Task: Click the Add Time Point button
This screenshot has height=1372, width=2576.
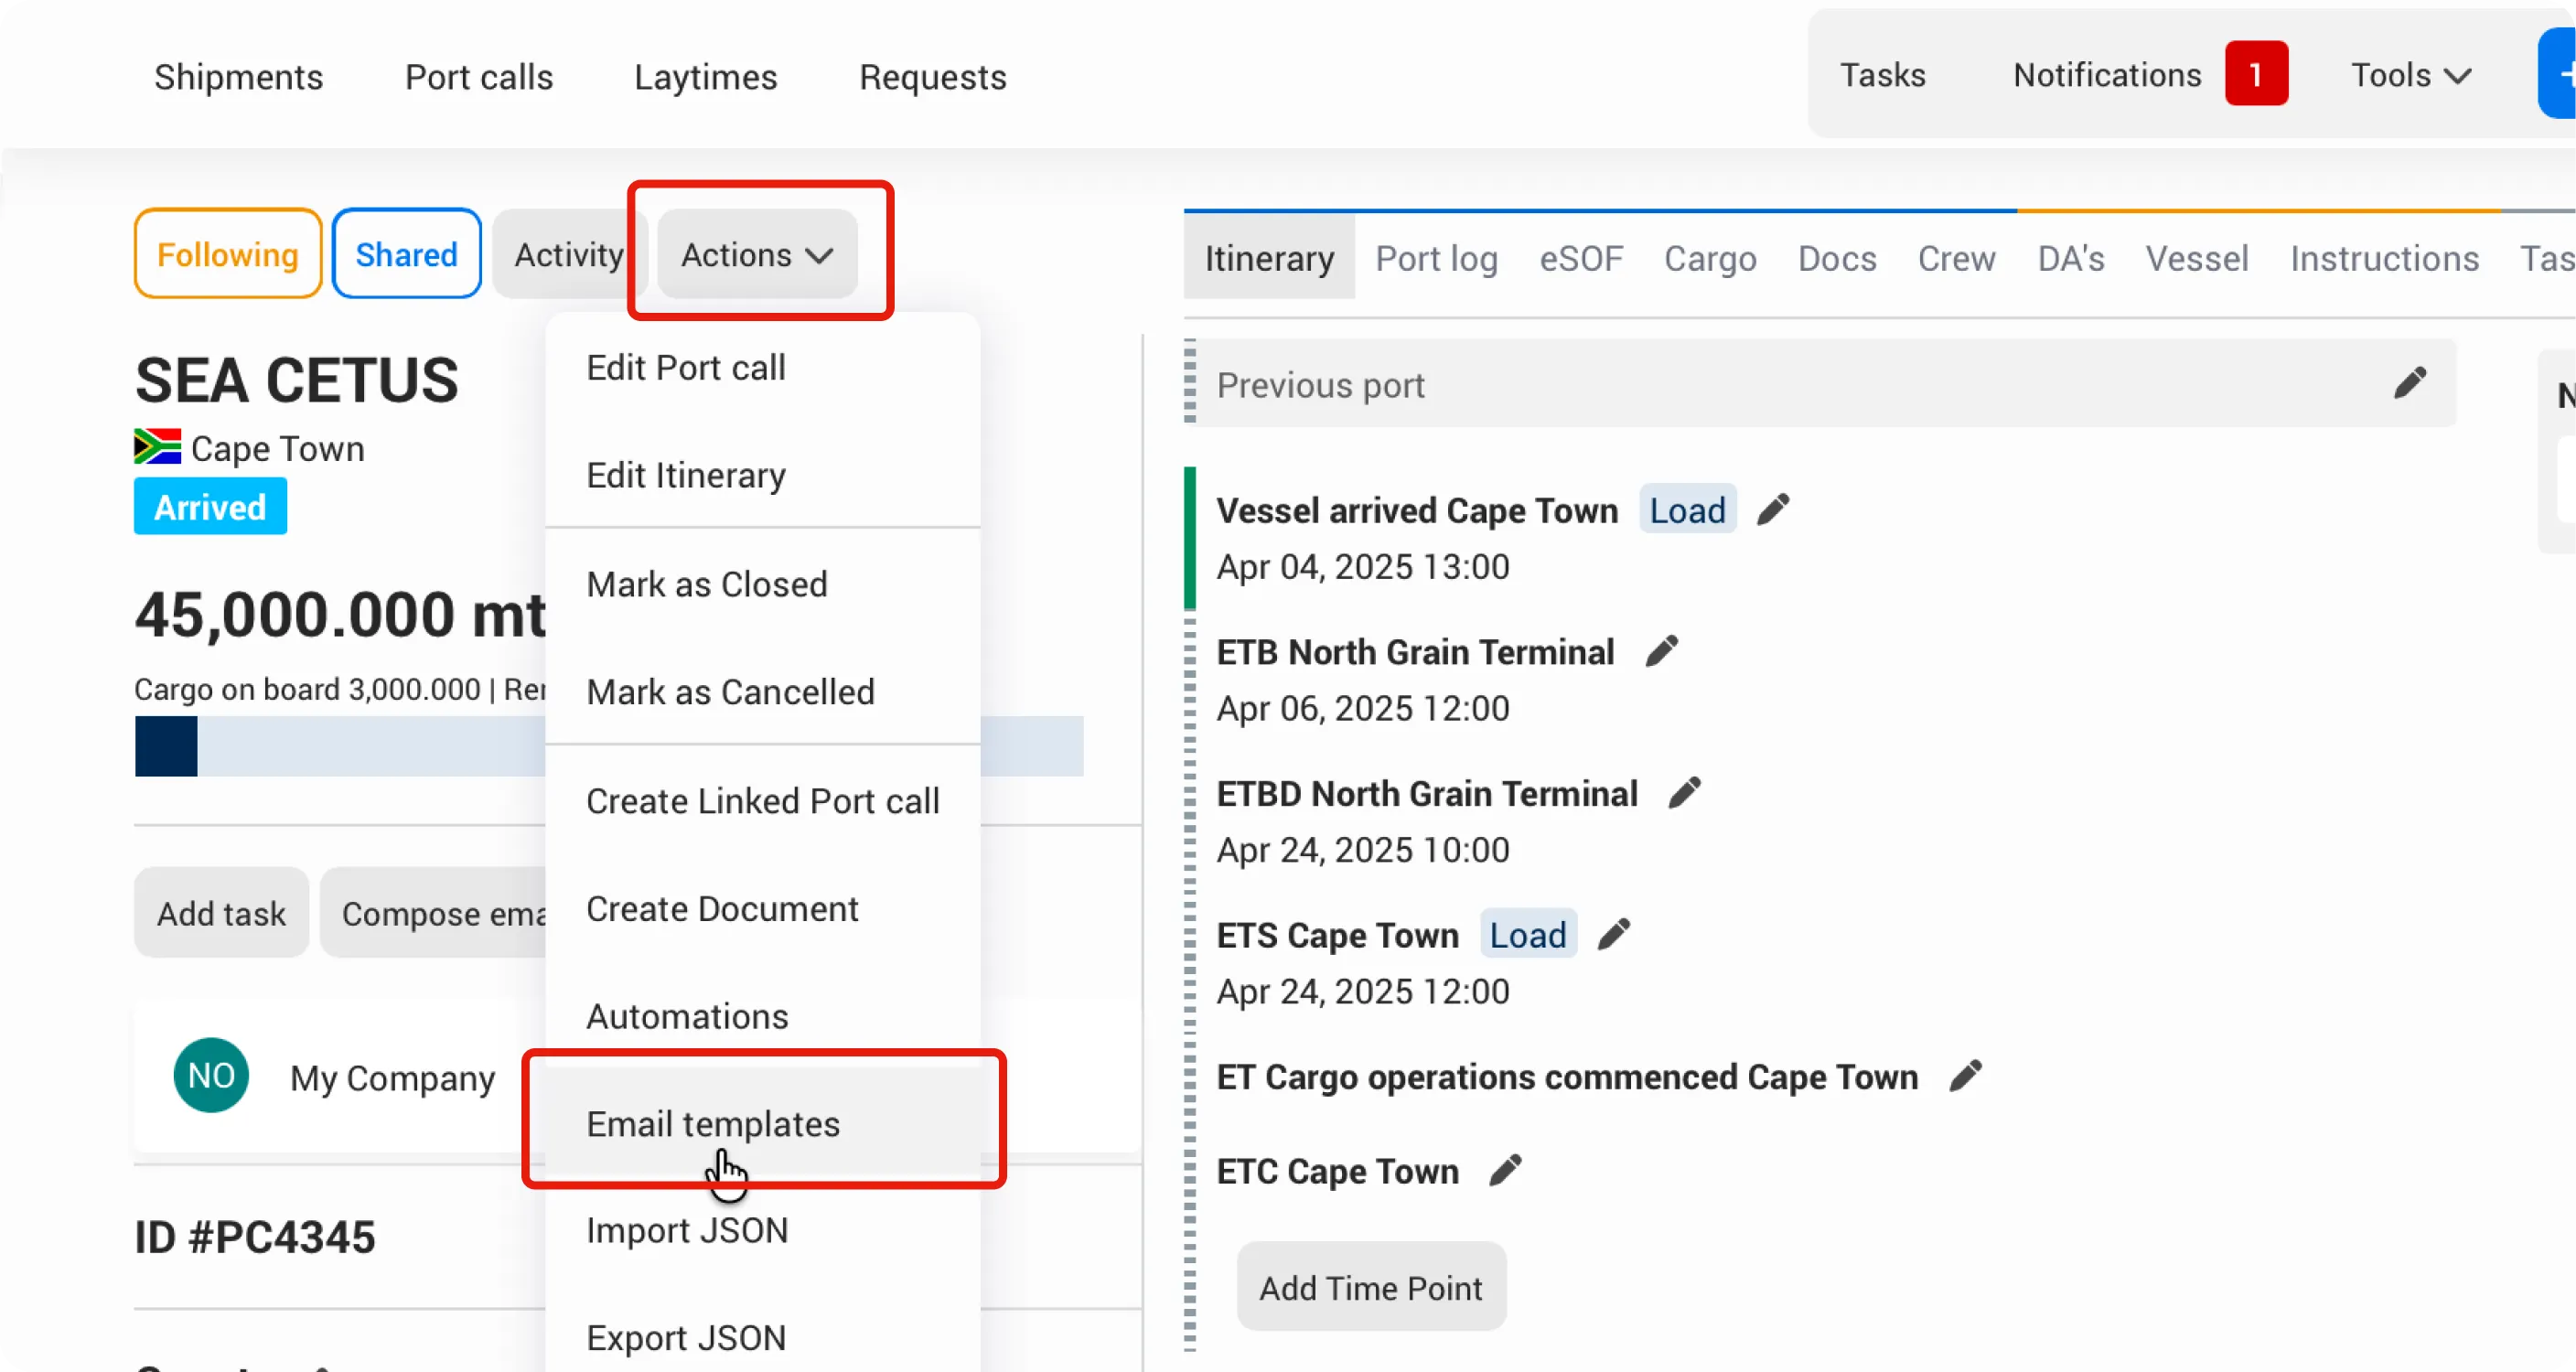Action: pos(1371,1287)
